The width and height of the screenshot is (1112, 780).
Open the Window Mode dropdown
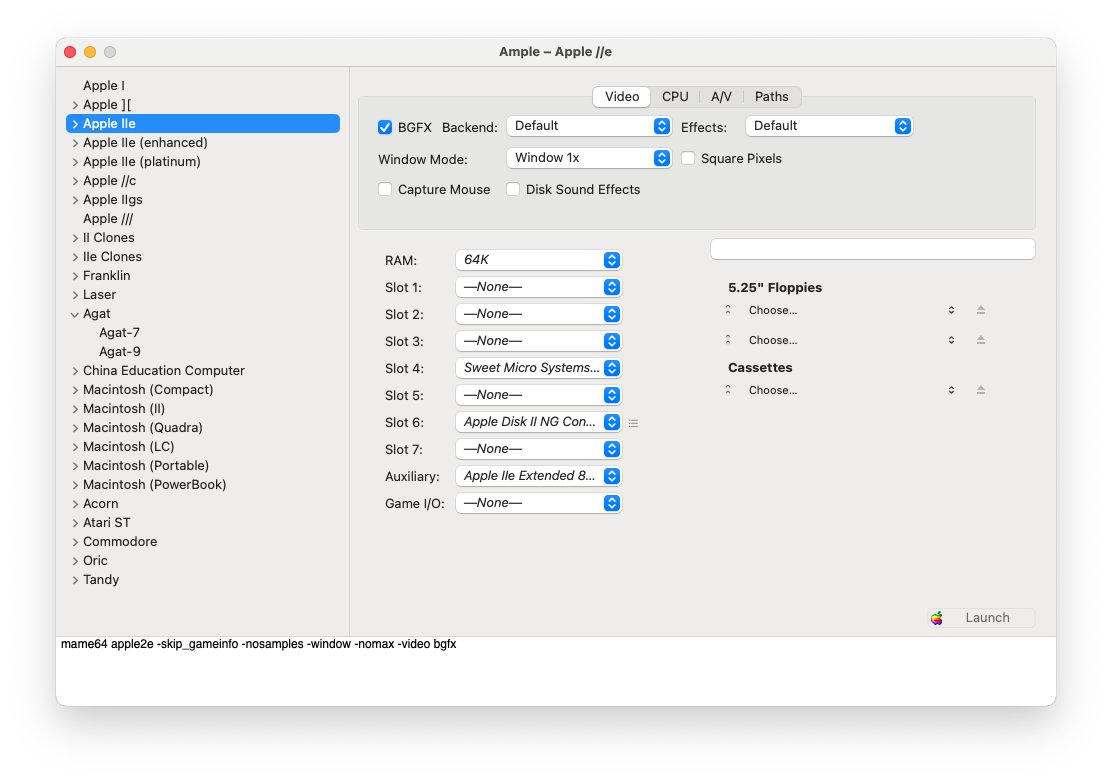[x=589, y=158]
